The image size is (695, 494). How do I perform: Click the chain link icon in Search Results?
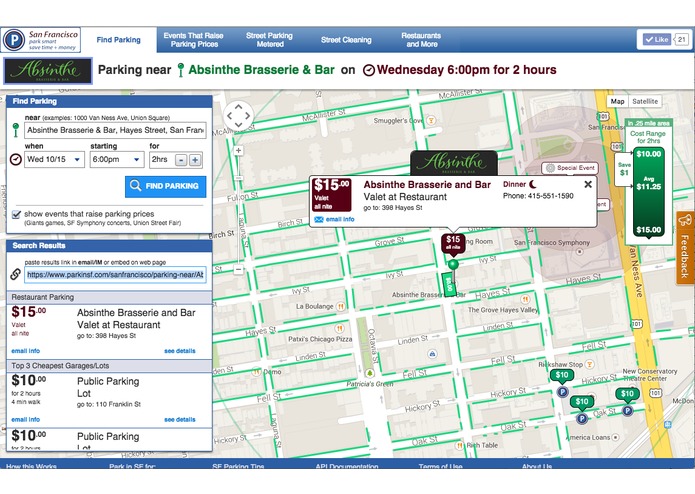tap(15, 274)
